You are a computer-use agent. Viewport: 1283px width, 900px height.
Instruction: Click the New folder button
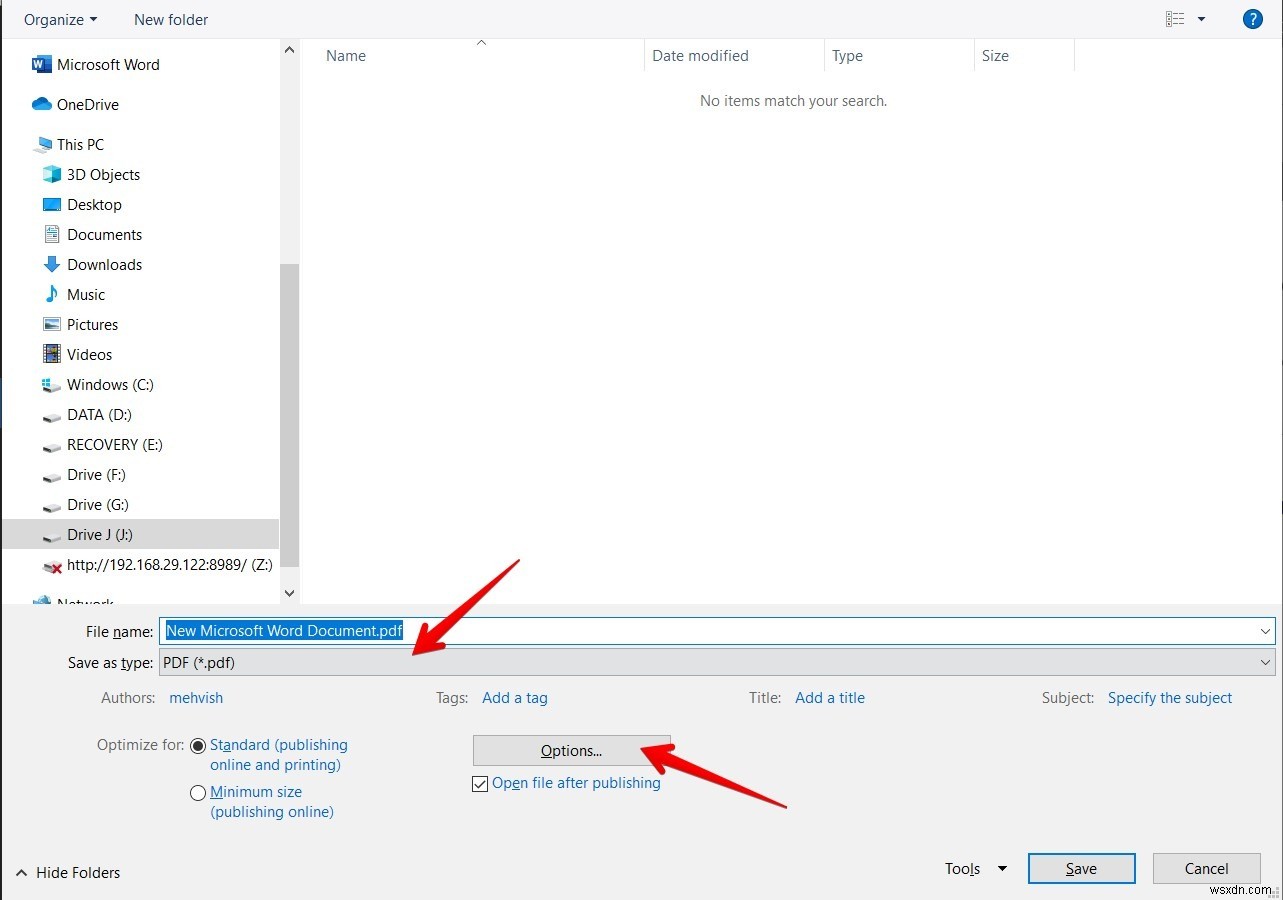[171, 19]
